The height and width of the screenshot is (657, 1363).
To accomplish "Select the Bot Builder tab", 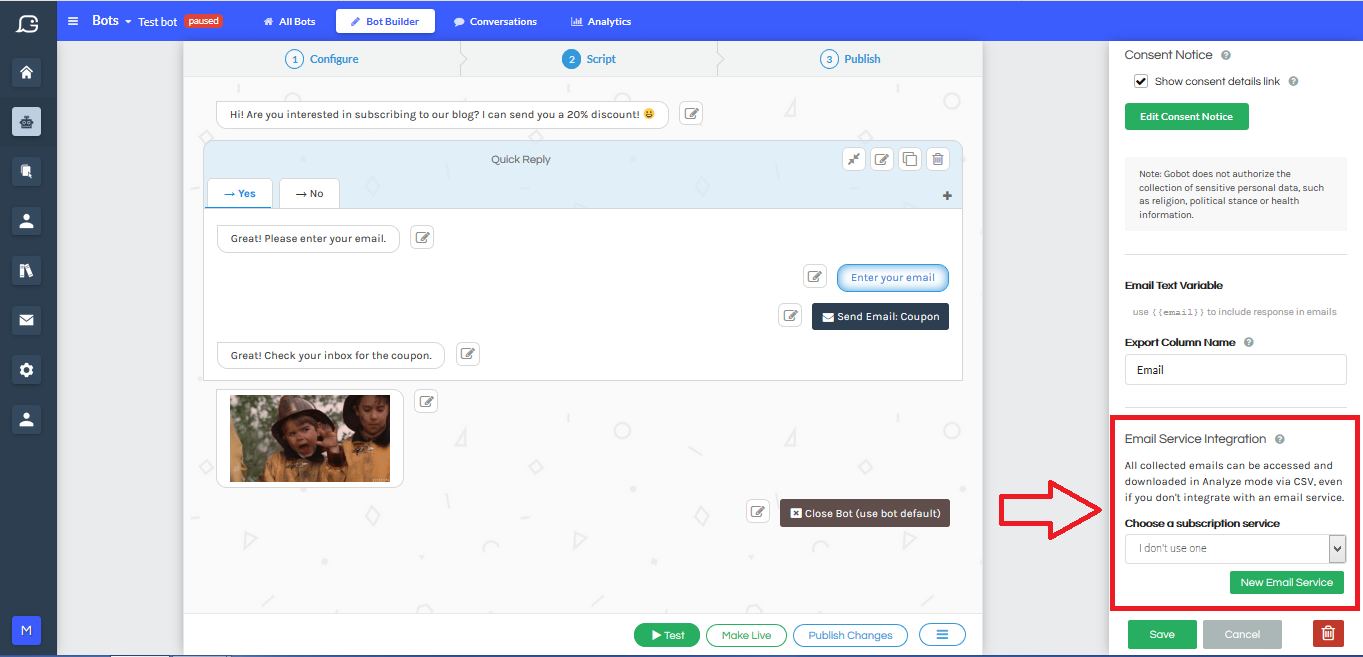I will pos(385,21).
